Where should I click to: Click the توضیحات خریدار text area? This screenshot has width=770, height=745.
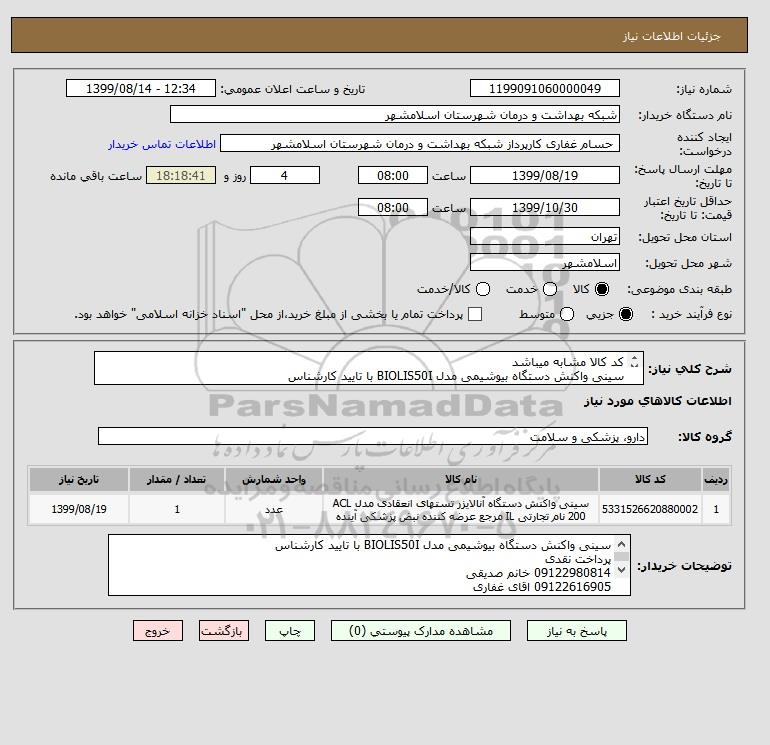[x=369, y=565]
